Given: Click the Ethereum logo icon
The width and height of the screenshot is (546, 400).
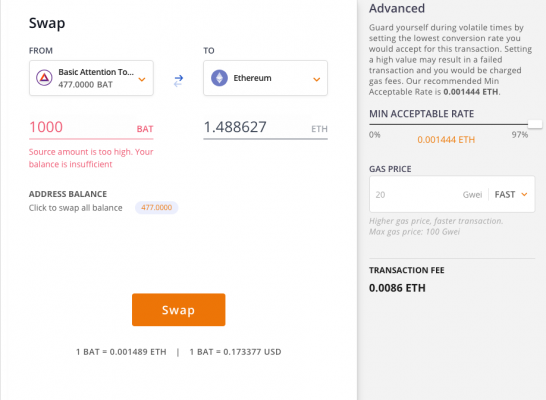Looking at the screenshot, I should pyautogui.click(x=219, y=78).
